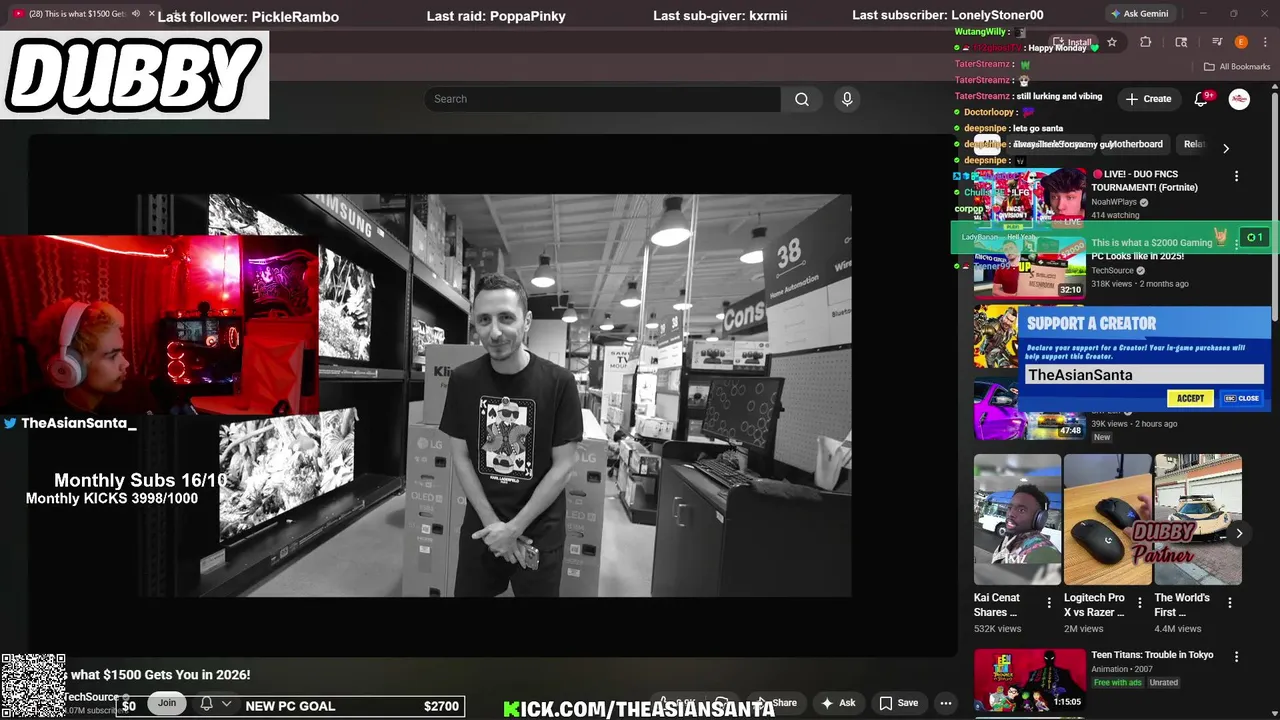
Task: Open The World's First short thumbnail
Action: (x=1198, y=520)
